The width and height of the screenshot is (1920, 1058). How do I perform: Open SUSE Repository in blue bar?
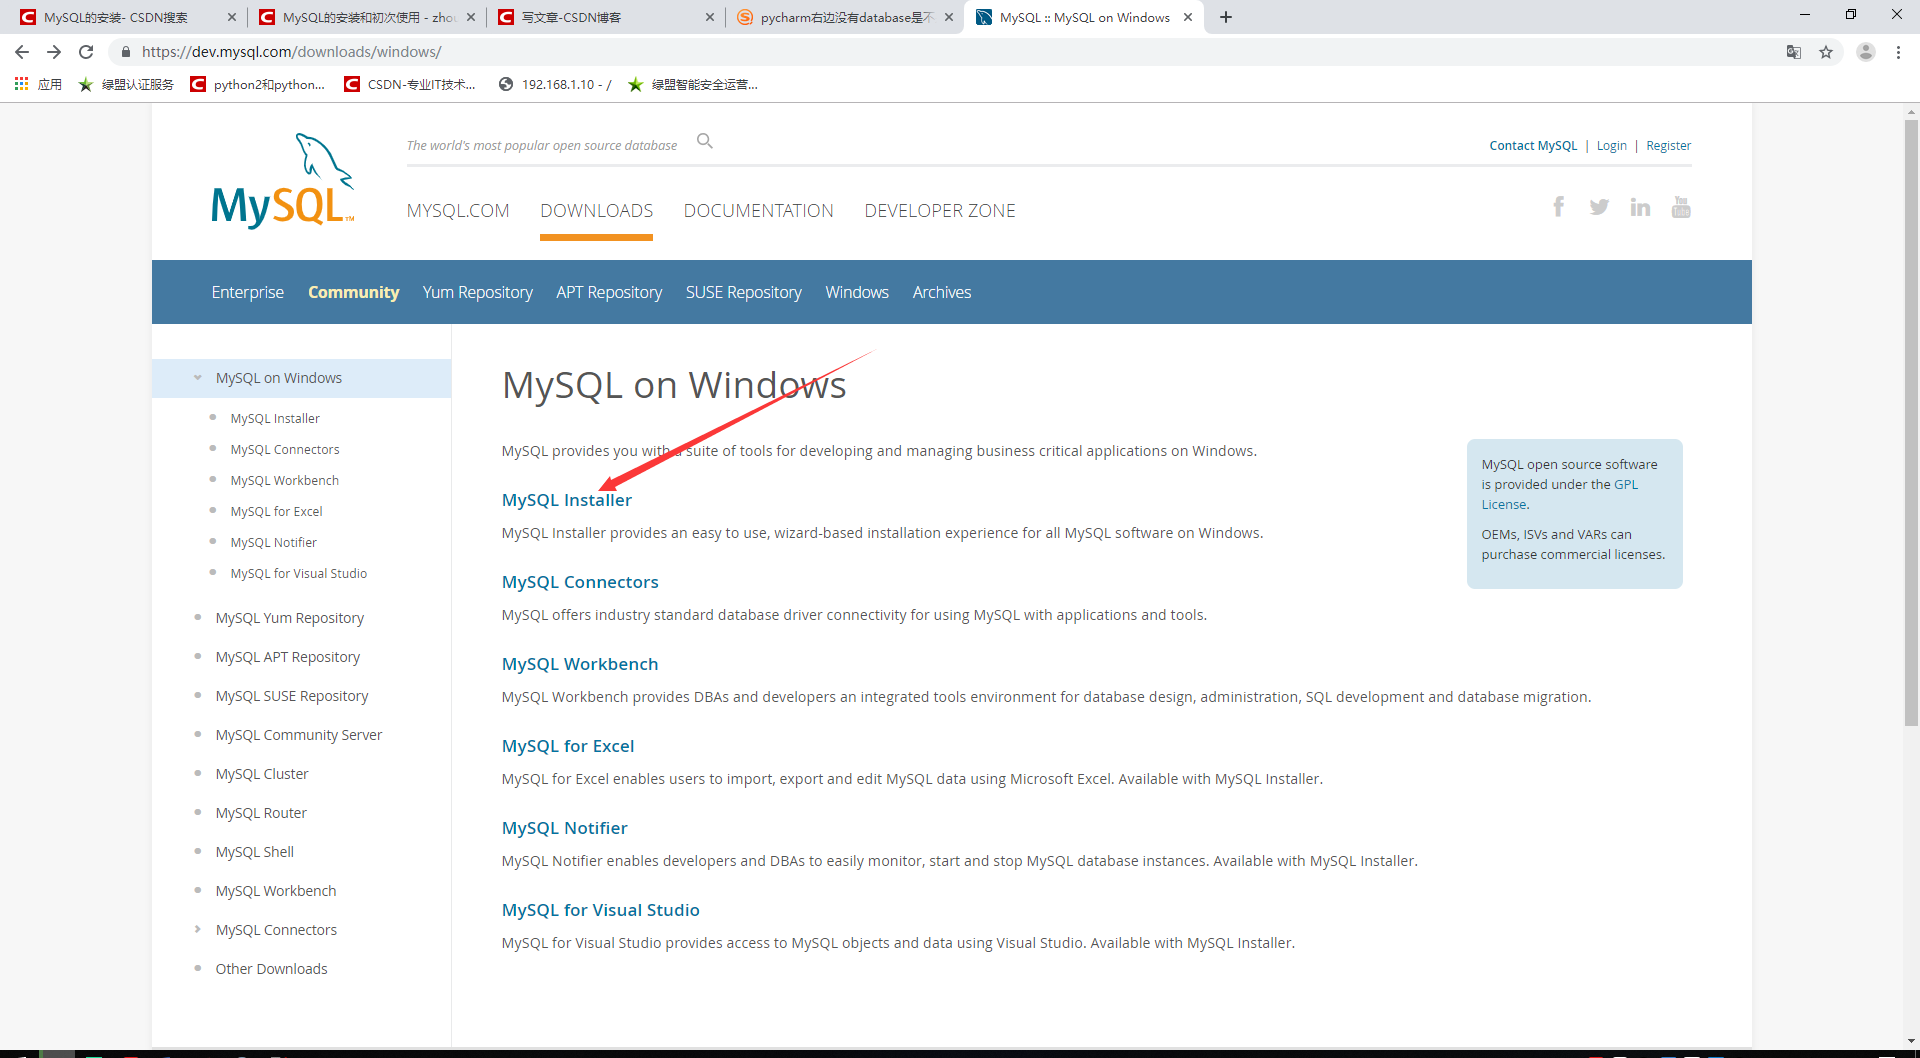coord(743,292)
